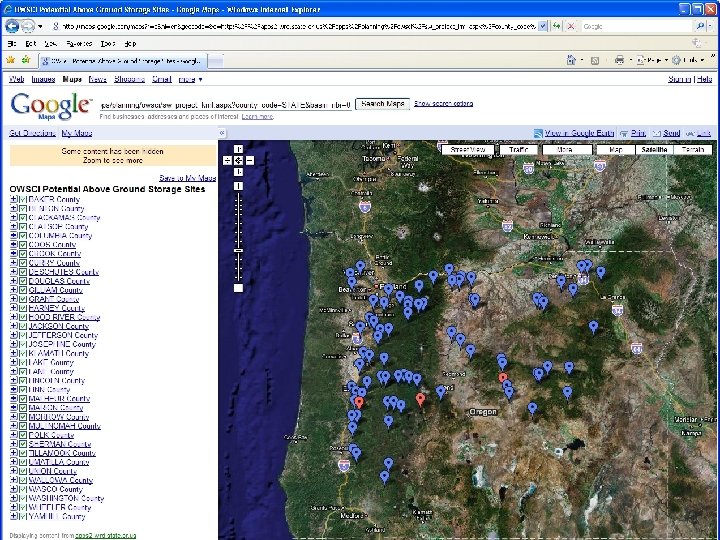Collapse the left panel arrow

coord(222,133)
